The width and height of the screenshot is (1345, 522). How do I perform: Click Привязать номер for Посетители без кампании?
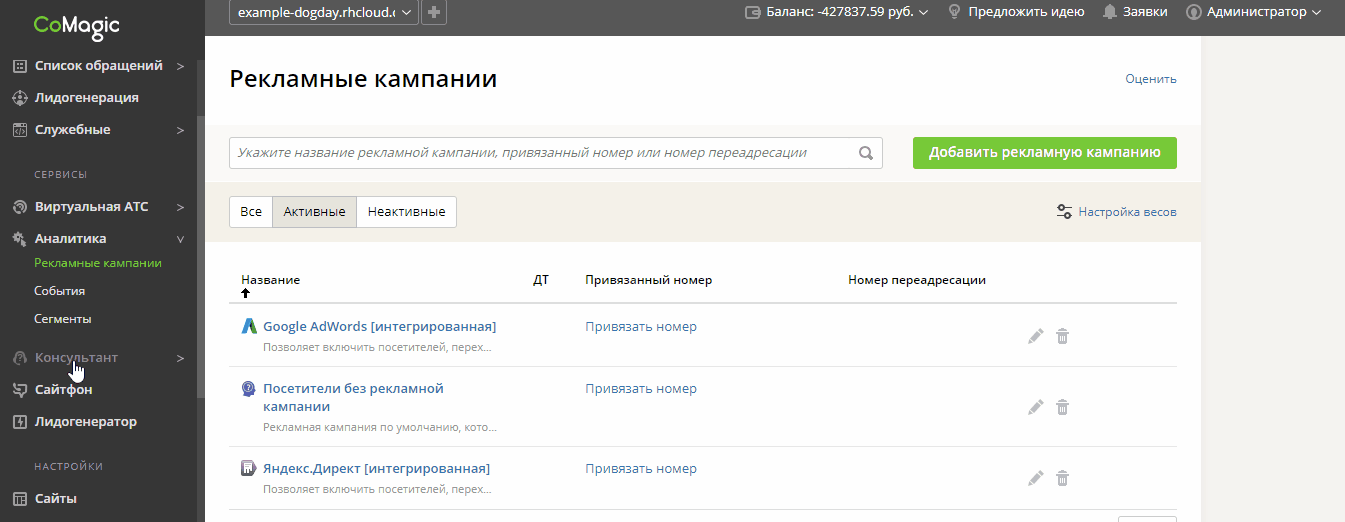pos(641,388)
